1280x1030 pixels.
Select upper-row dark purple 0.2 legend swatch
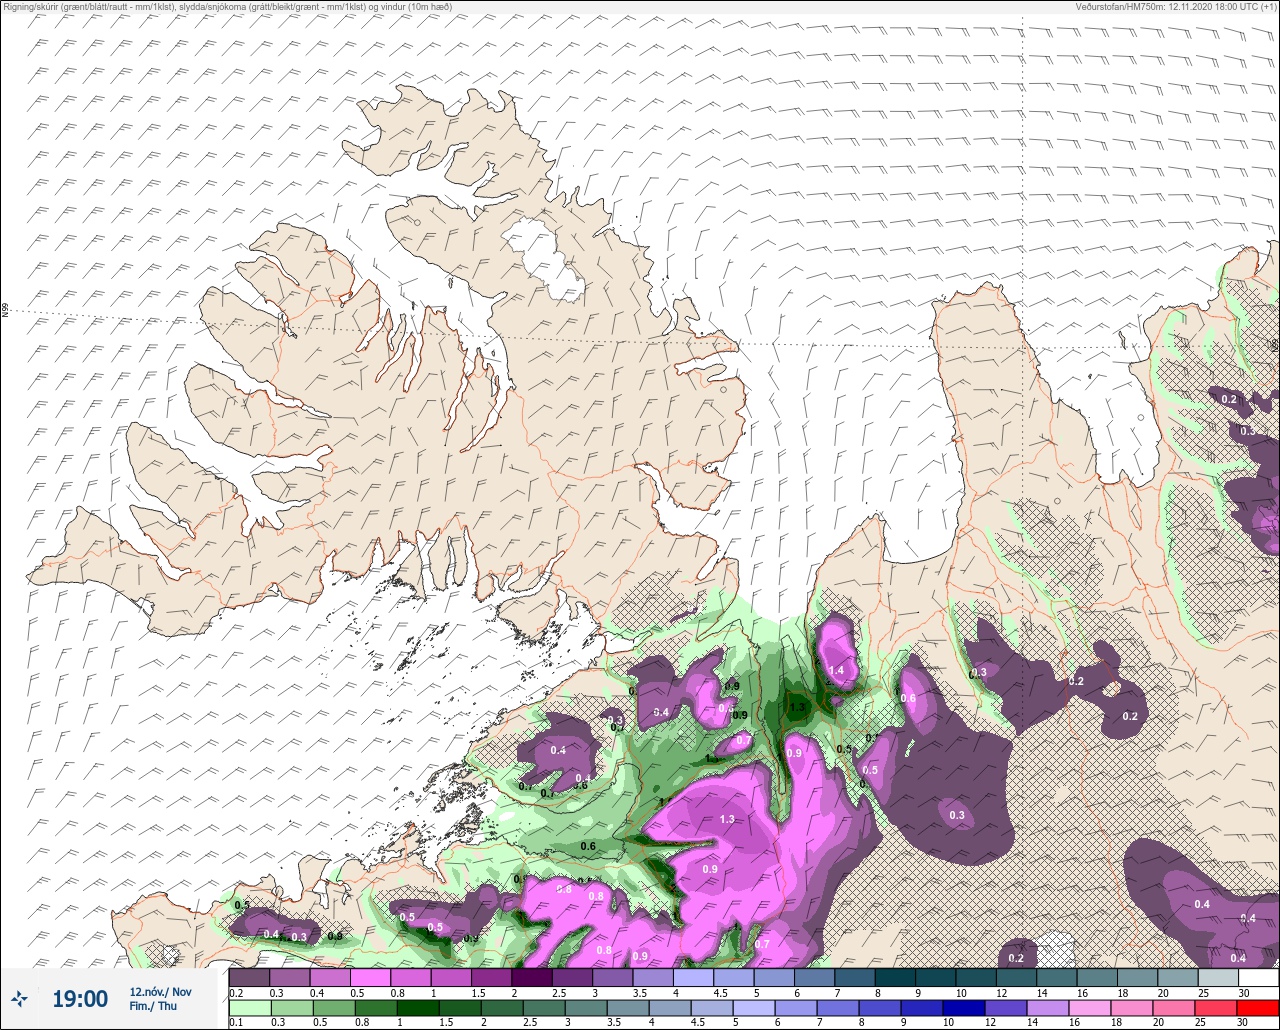[249, 977]
